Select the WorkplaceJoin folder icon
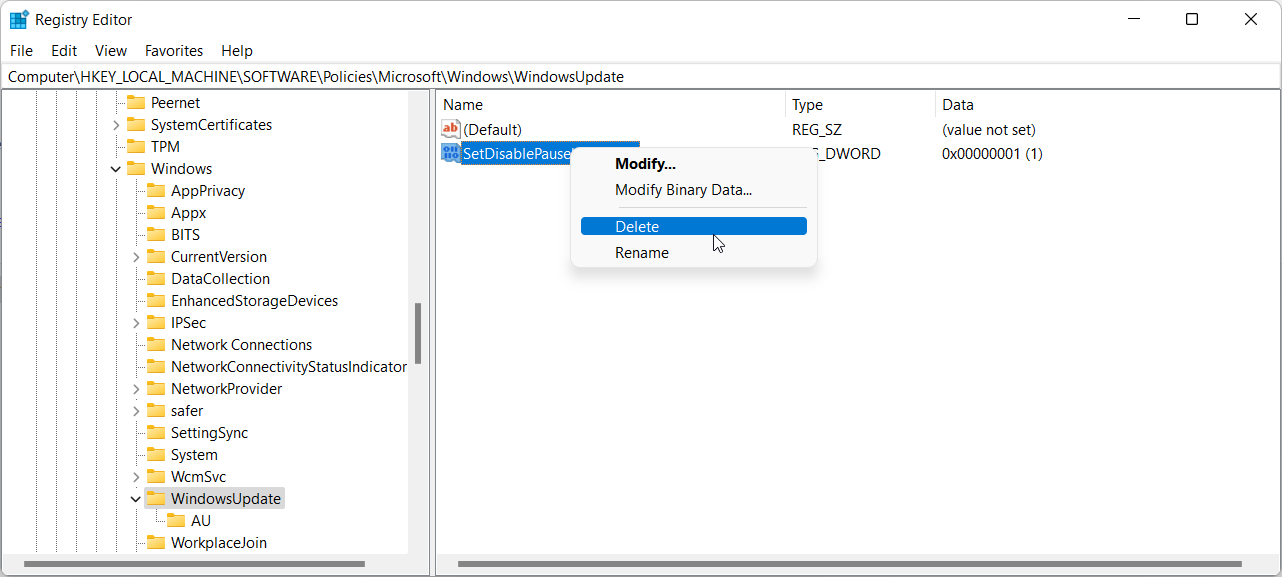 pyautogui.click(x=155, y=542)
